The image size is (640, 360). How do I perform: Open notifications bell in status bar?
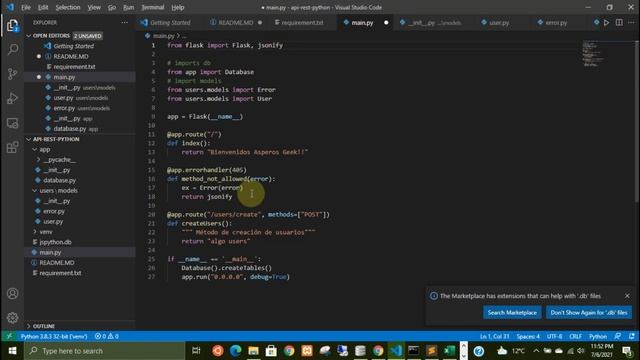click(x=632, y=336)
